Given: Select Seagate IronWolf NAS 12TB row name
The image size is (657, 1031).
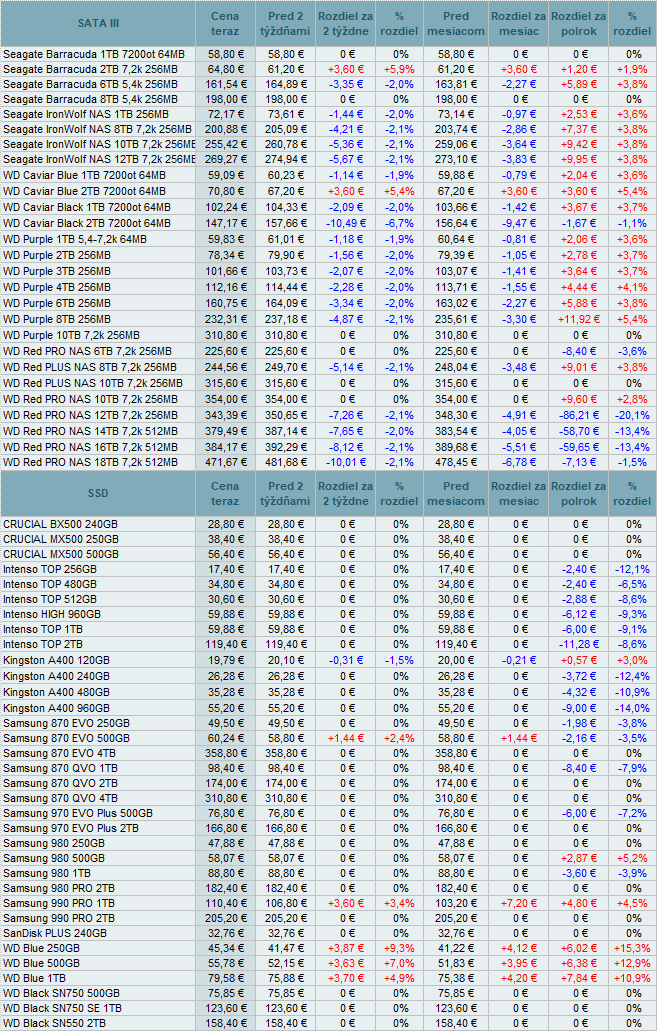Looking at the screenshot, I should coord(99,159).
